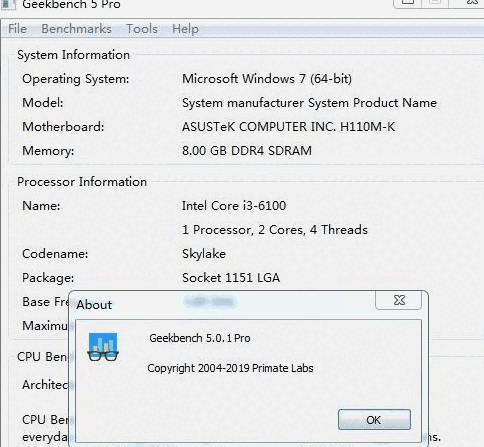
Task: Click the 'Socket 1151 LGA' value
Action: 231,278
